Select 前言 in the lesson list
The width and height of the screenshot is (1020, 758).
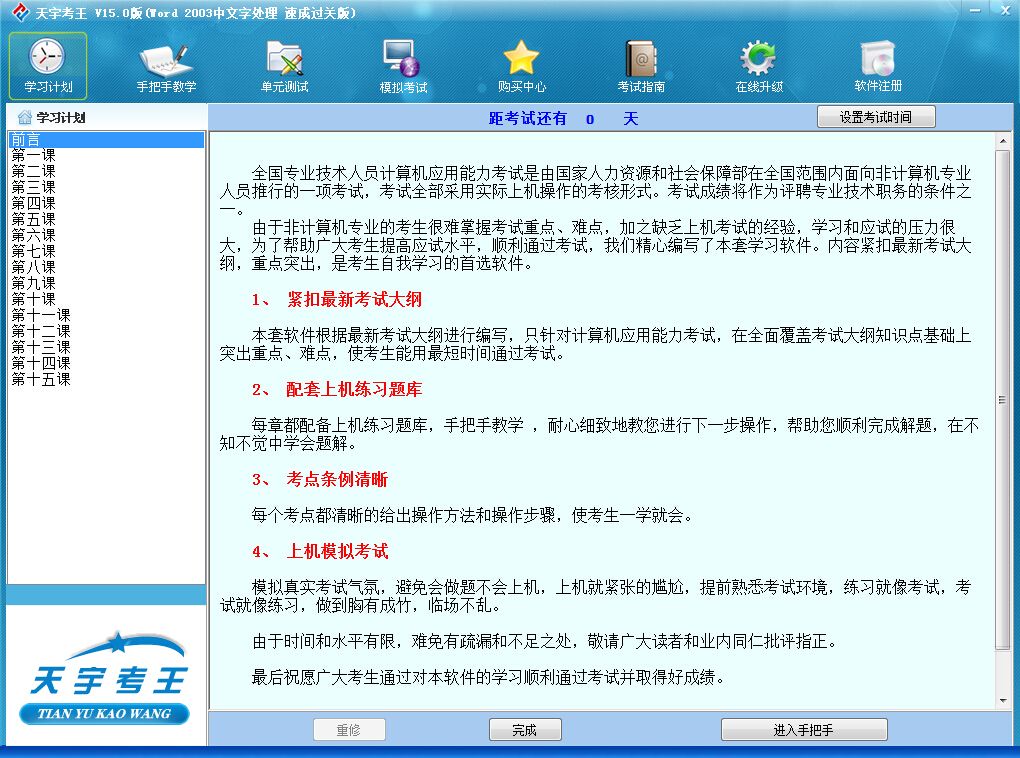point(106,139)
